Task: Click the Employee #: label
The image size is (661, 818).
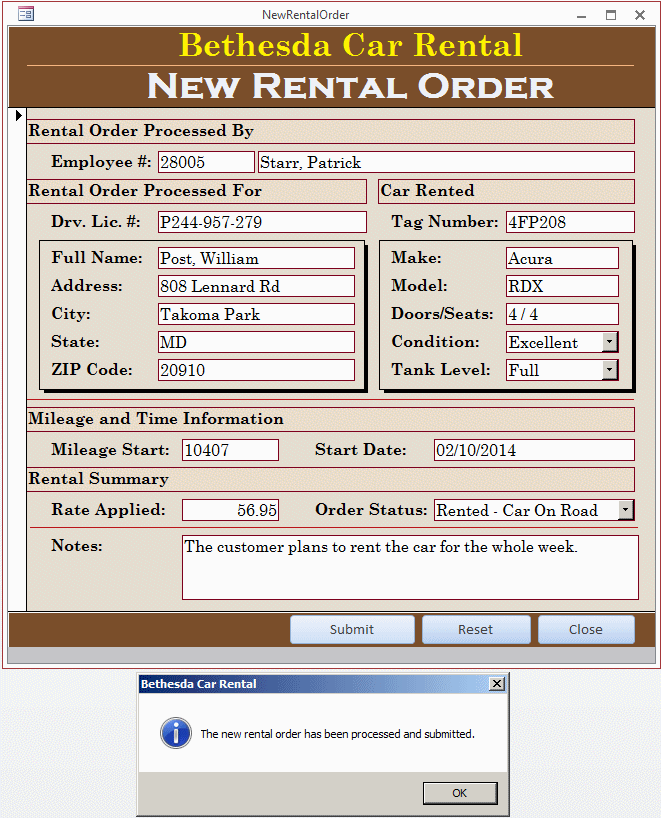Action: click(102, 162)
